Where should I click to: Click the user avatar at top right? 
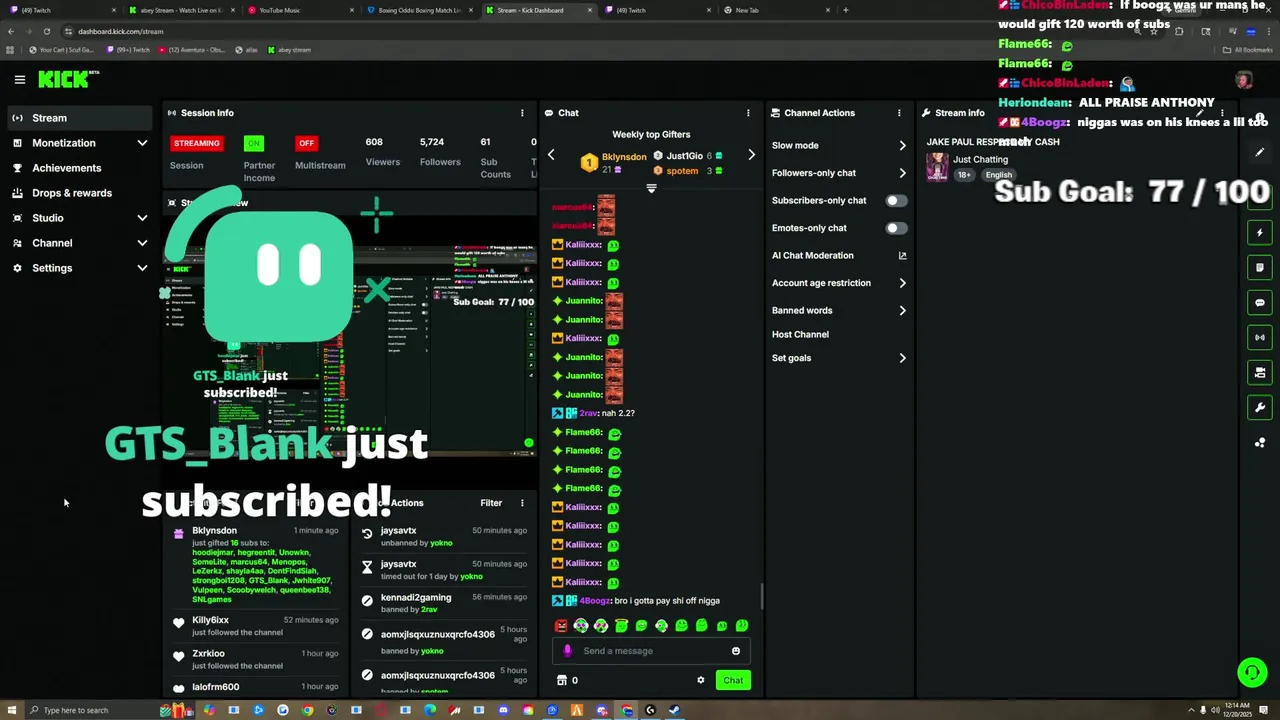(1244, 80)
